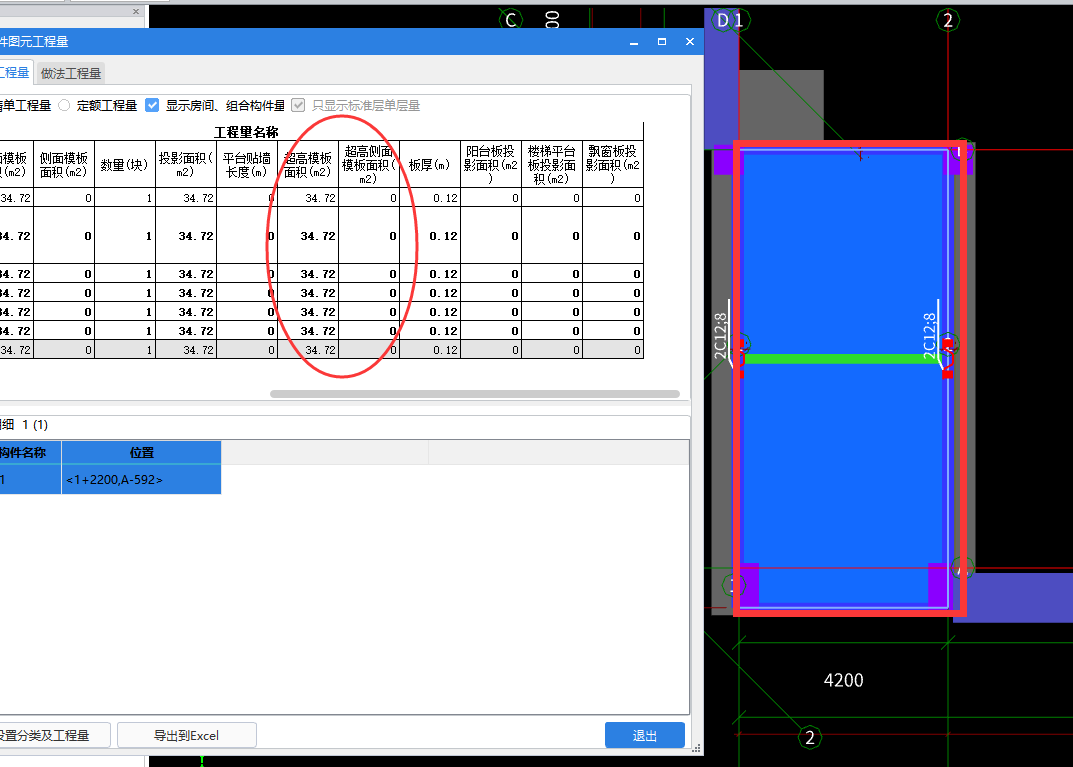Click the table's horizontal scrollbar
The image size is (1073, 767).
click(x=474, y=394)
